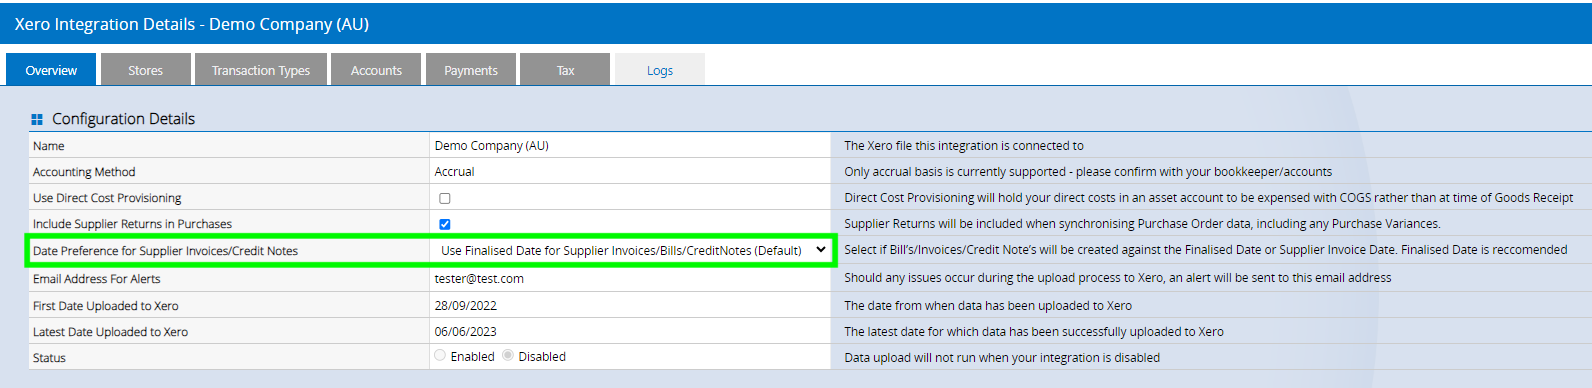1592x388 pixels.
Task: Click the First Date Uploaded to Xero label
Action: click(106, 306)
